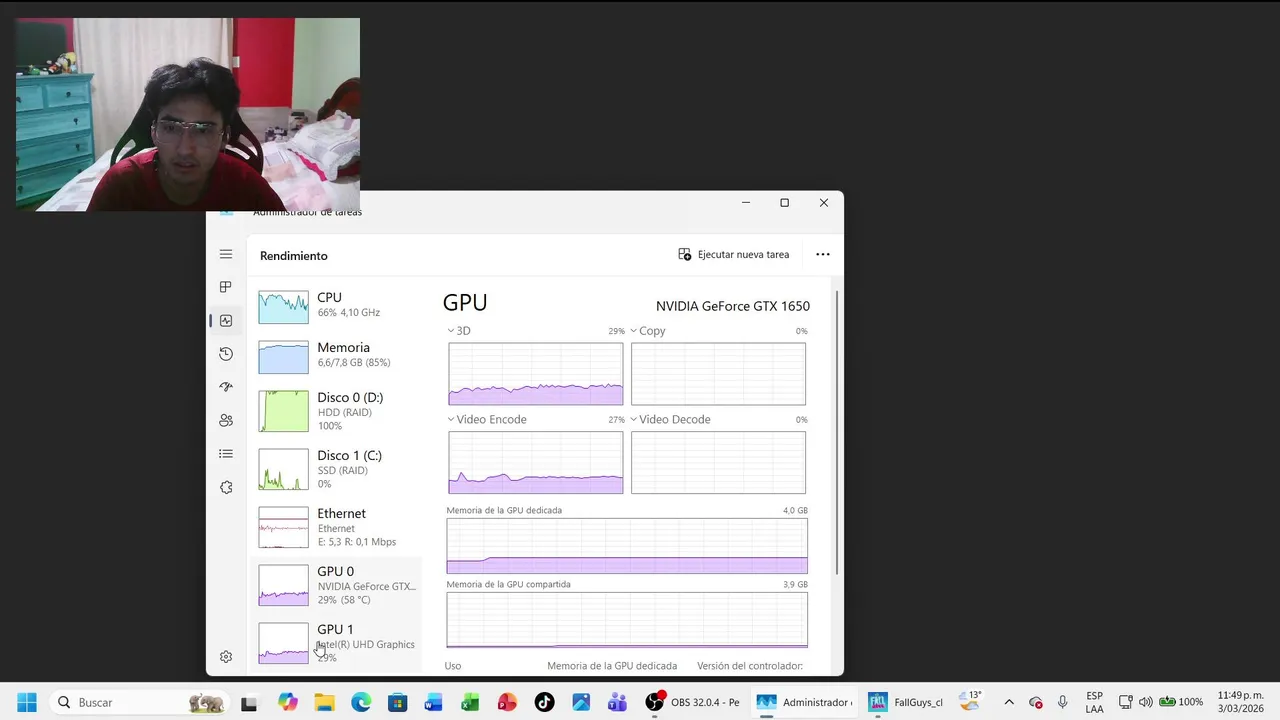
Task: Select GPU 0 NVIDIA GeForce entry
Action: click(x=338, y=585)
